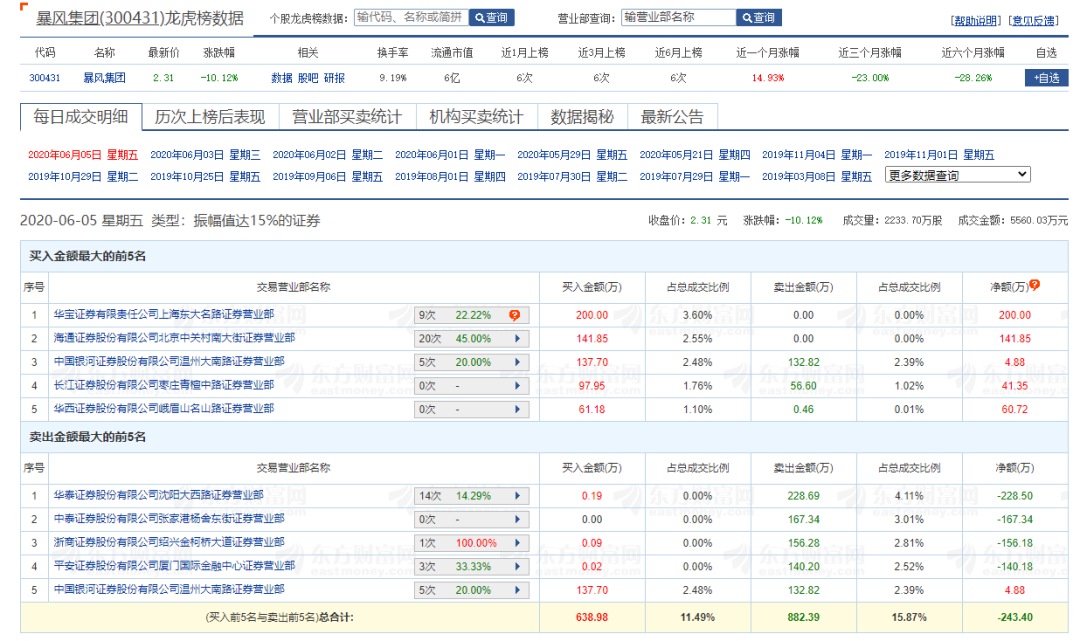Add stock to watchlist with +自选
The height and width of the screenshot is (641, 1080).
coord(1046,77)
